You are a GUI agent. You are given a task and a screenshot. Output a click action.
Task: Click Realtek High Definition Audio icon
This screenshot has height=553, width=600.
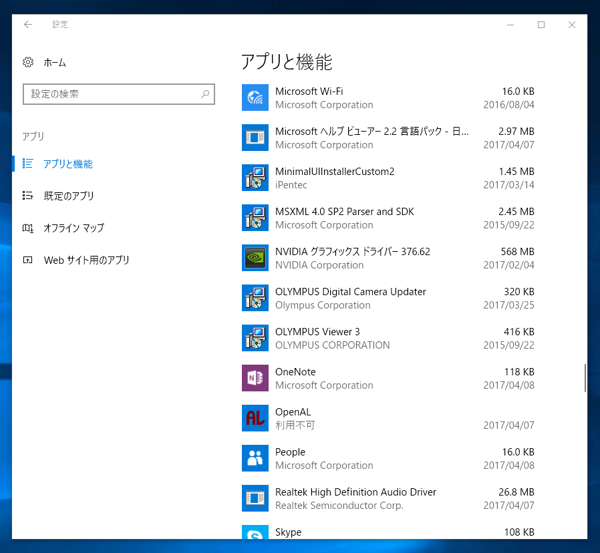[x=255, y=498]
